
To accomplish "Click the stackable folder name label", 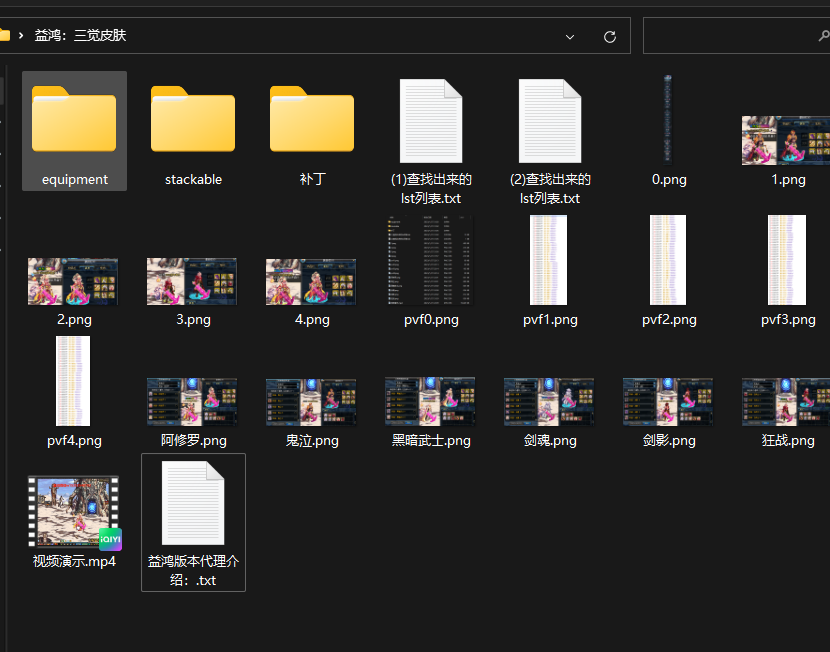I will 193,179.
